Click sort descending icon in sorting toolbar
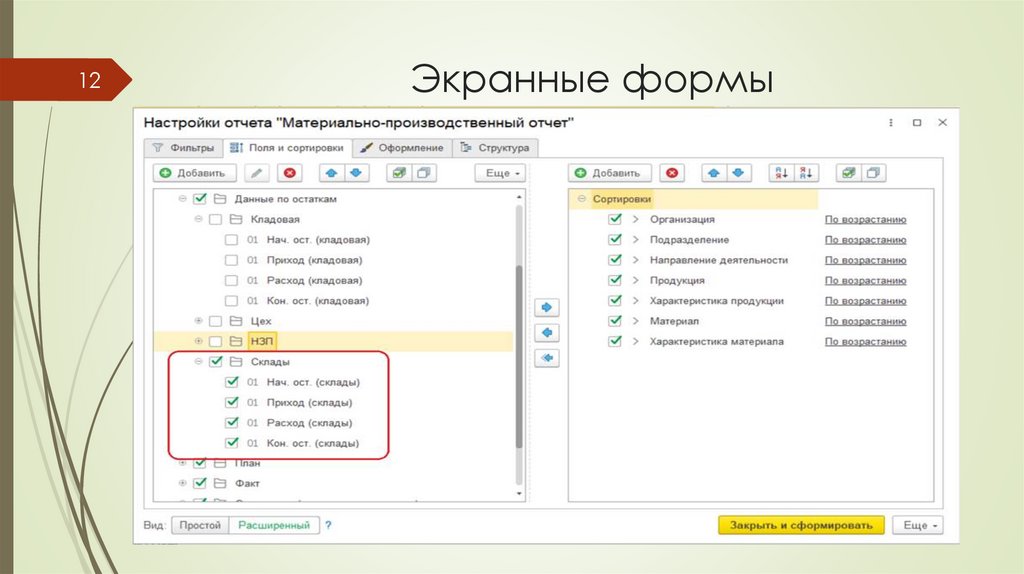This screenshot has width=1024, height=574. pyautogui.click(x=807, y=173)
